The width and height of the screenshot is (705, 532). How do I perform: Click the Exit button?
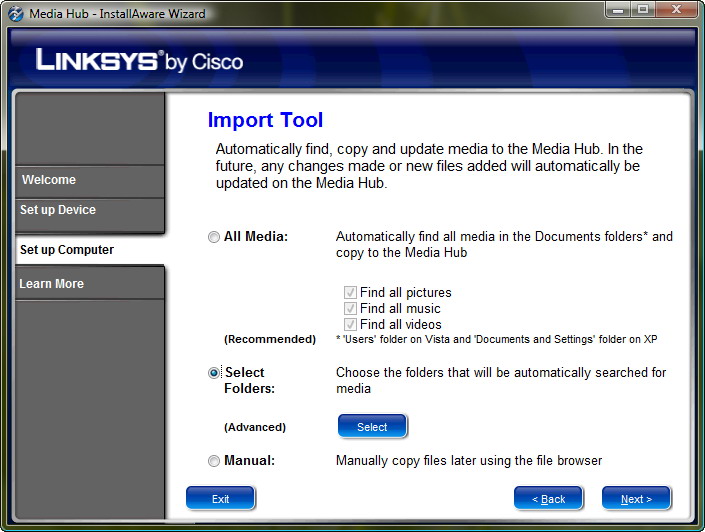tap(220, 499)
